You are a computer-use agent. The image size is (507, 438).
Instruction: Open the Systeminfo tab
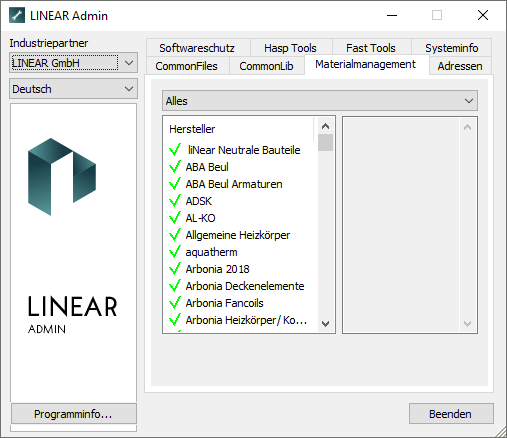pos(451,48)
